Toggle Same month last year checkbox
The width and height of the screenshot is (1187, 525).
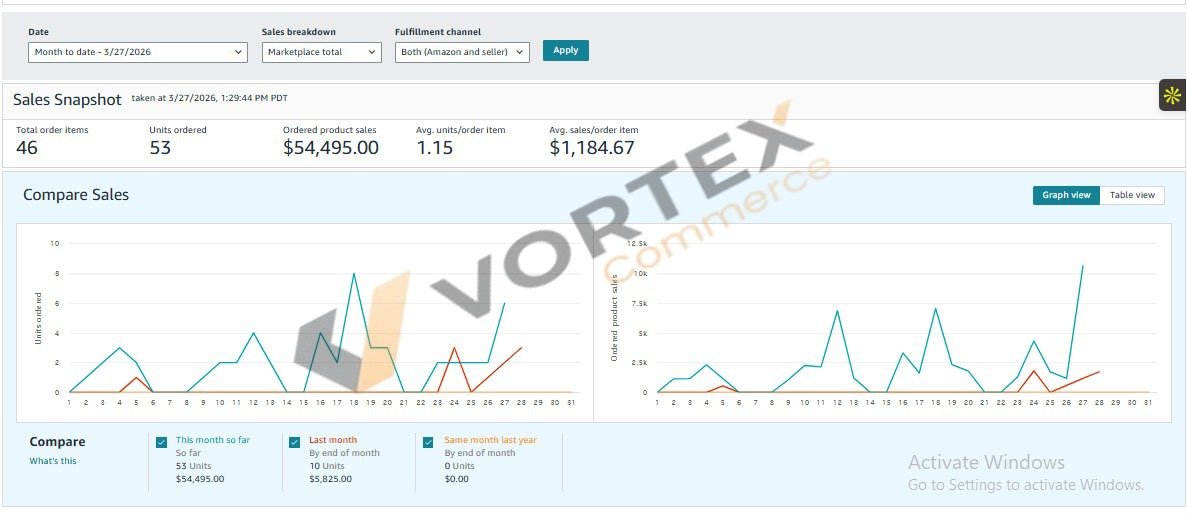428,443
